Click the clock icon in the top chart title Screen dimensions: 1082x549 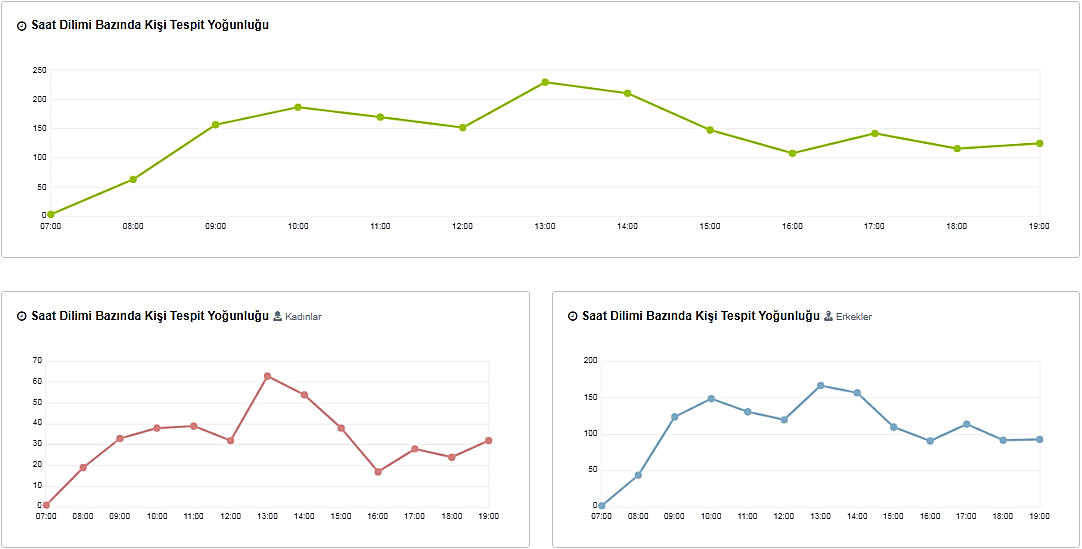tap(22, 26)
